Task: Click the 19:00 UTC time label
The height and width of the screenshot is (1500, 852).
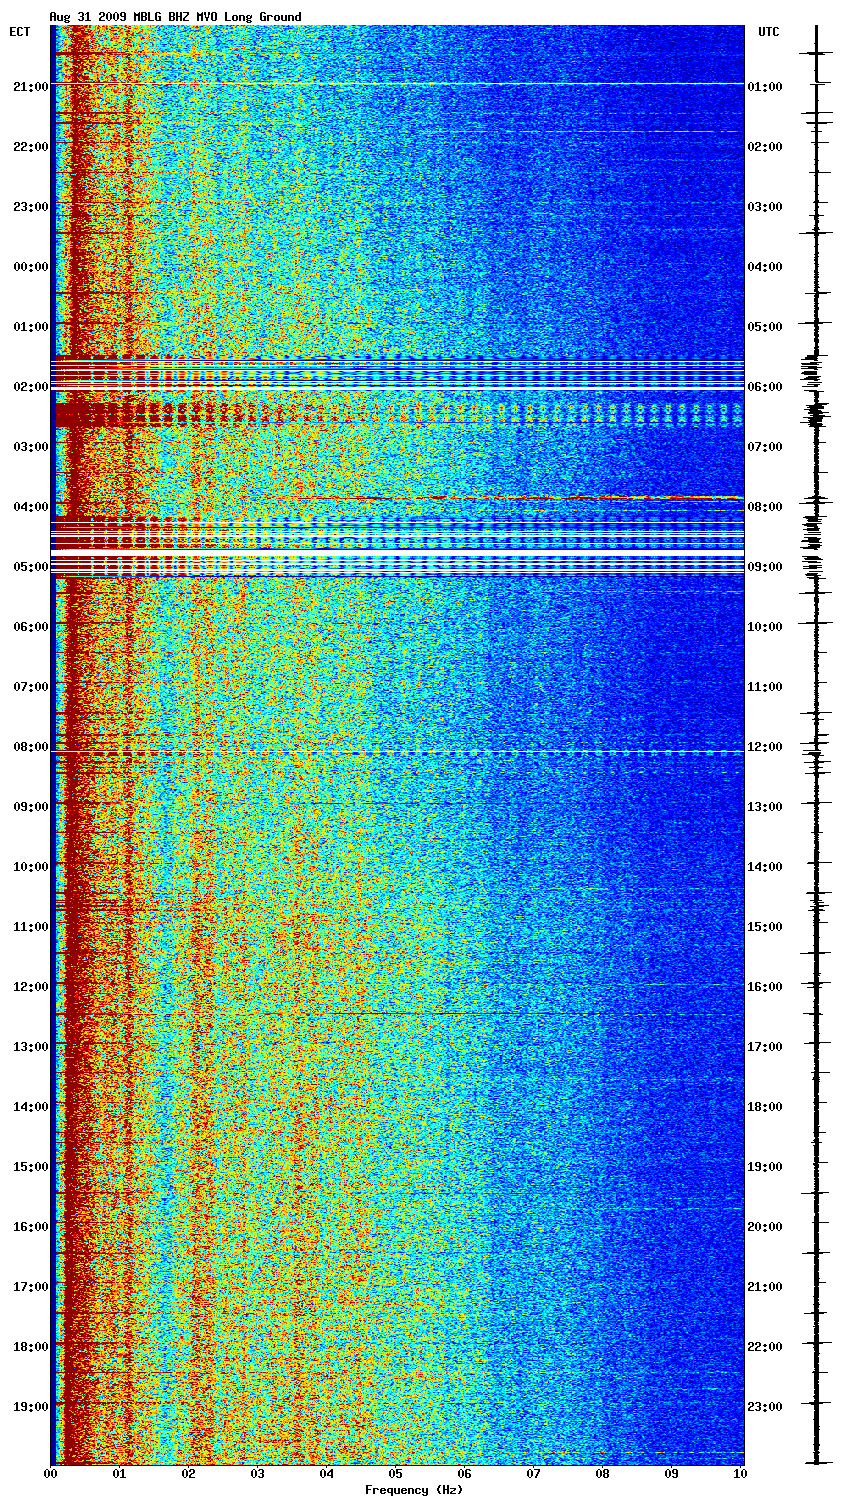Action: coord(764,1167)
